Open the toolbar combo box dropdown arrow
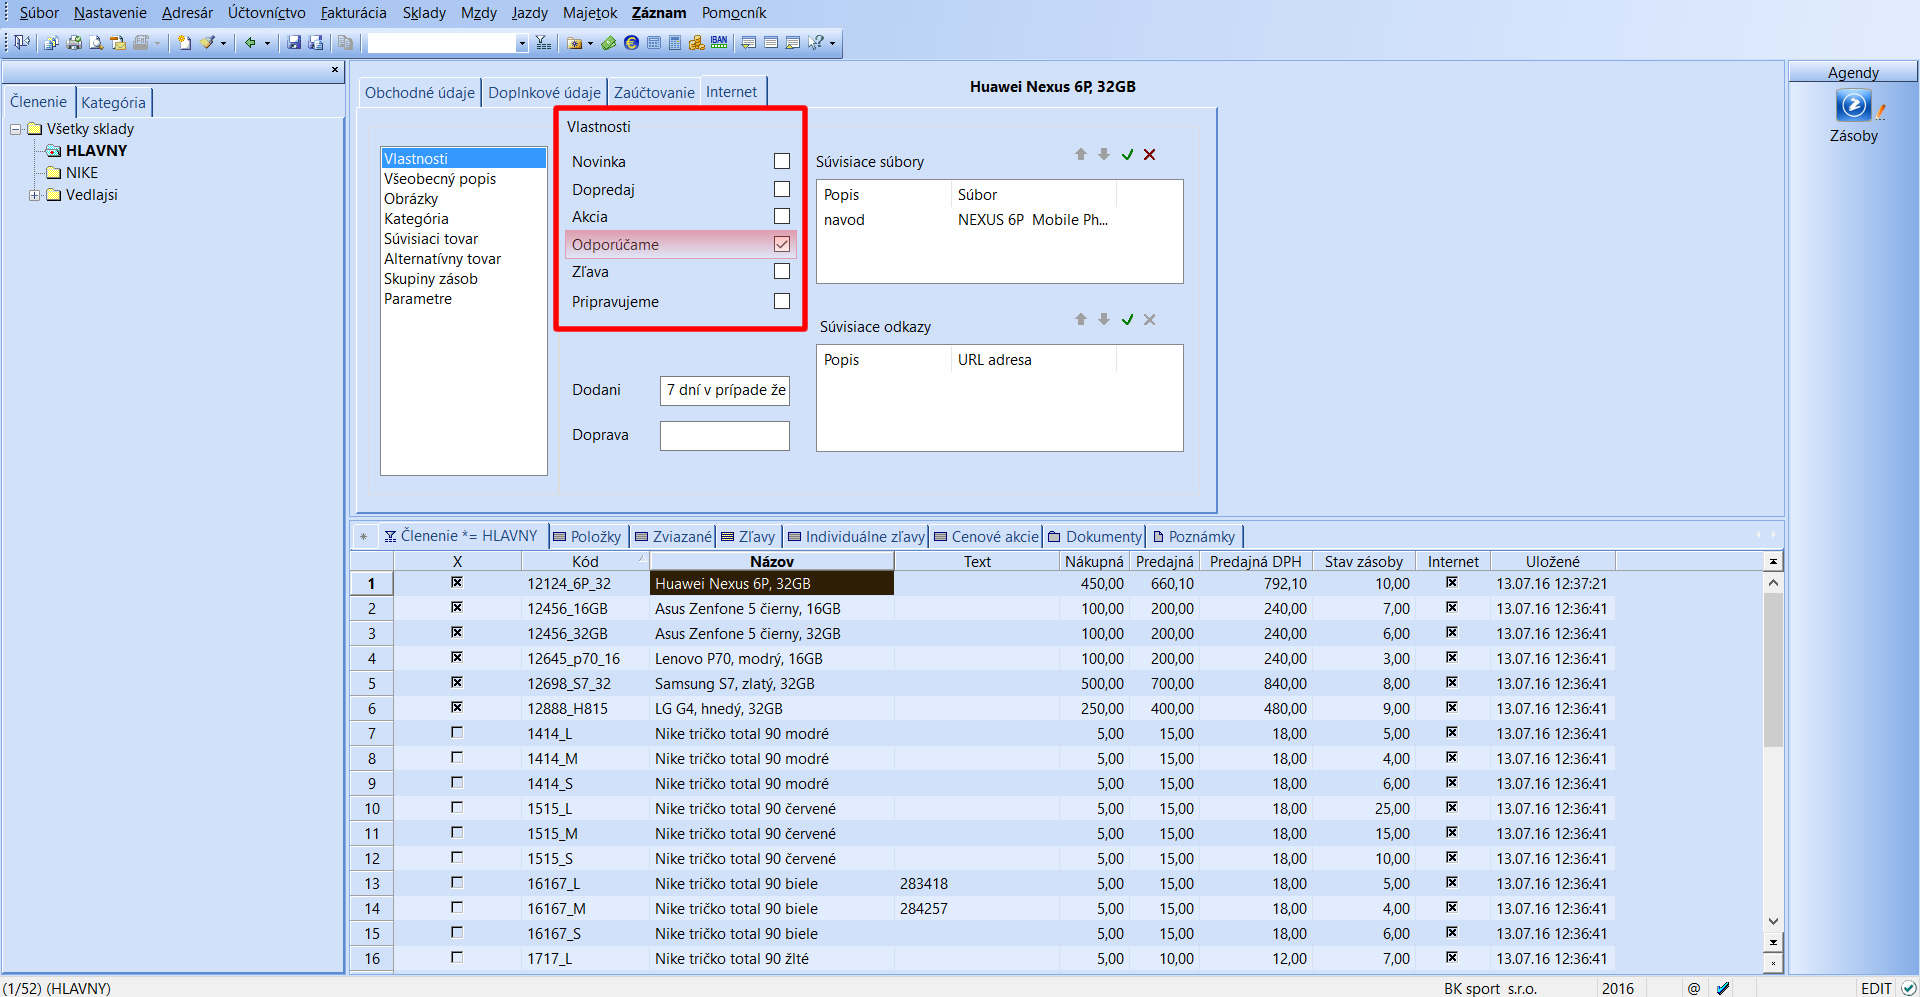The height and width of the screenshot is (997, 1920). tap(521, 43)
